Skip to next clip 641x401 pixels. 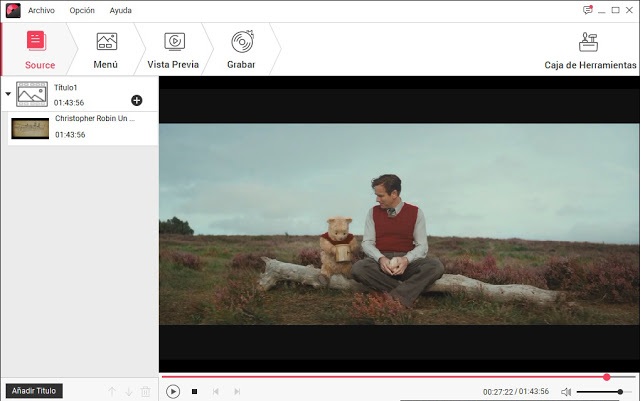click(x=237, y=392)
